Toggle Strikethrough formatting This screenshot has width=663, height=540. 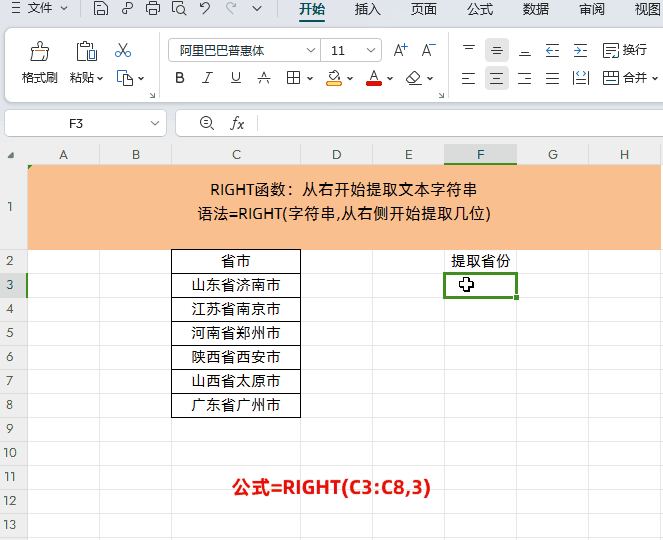[264, 78]
